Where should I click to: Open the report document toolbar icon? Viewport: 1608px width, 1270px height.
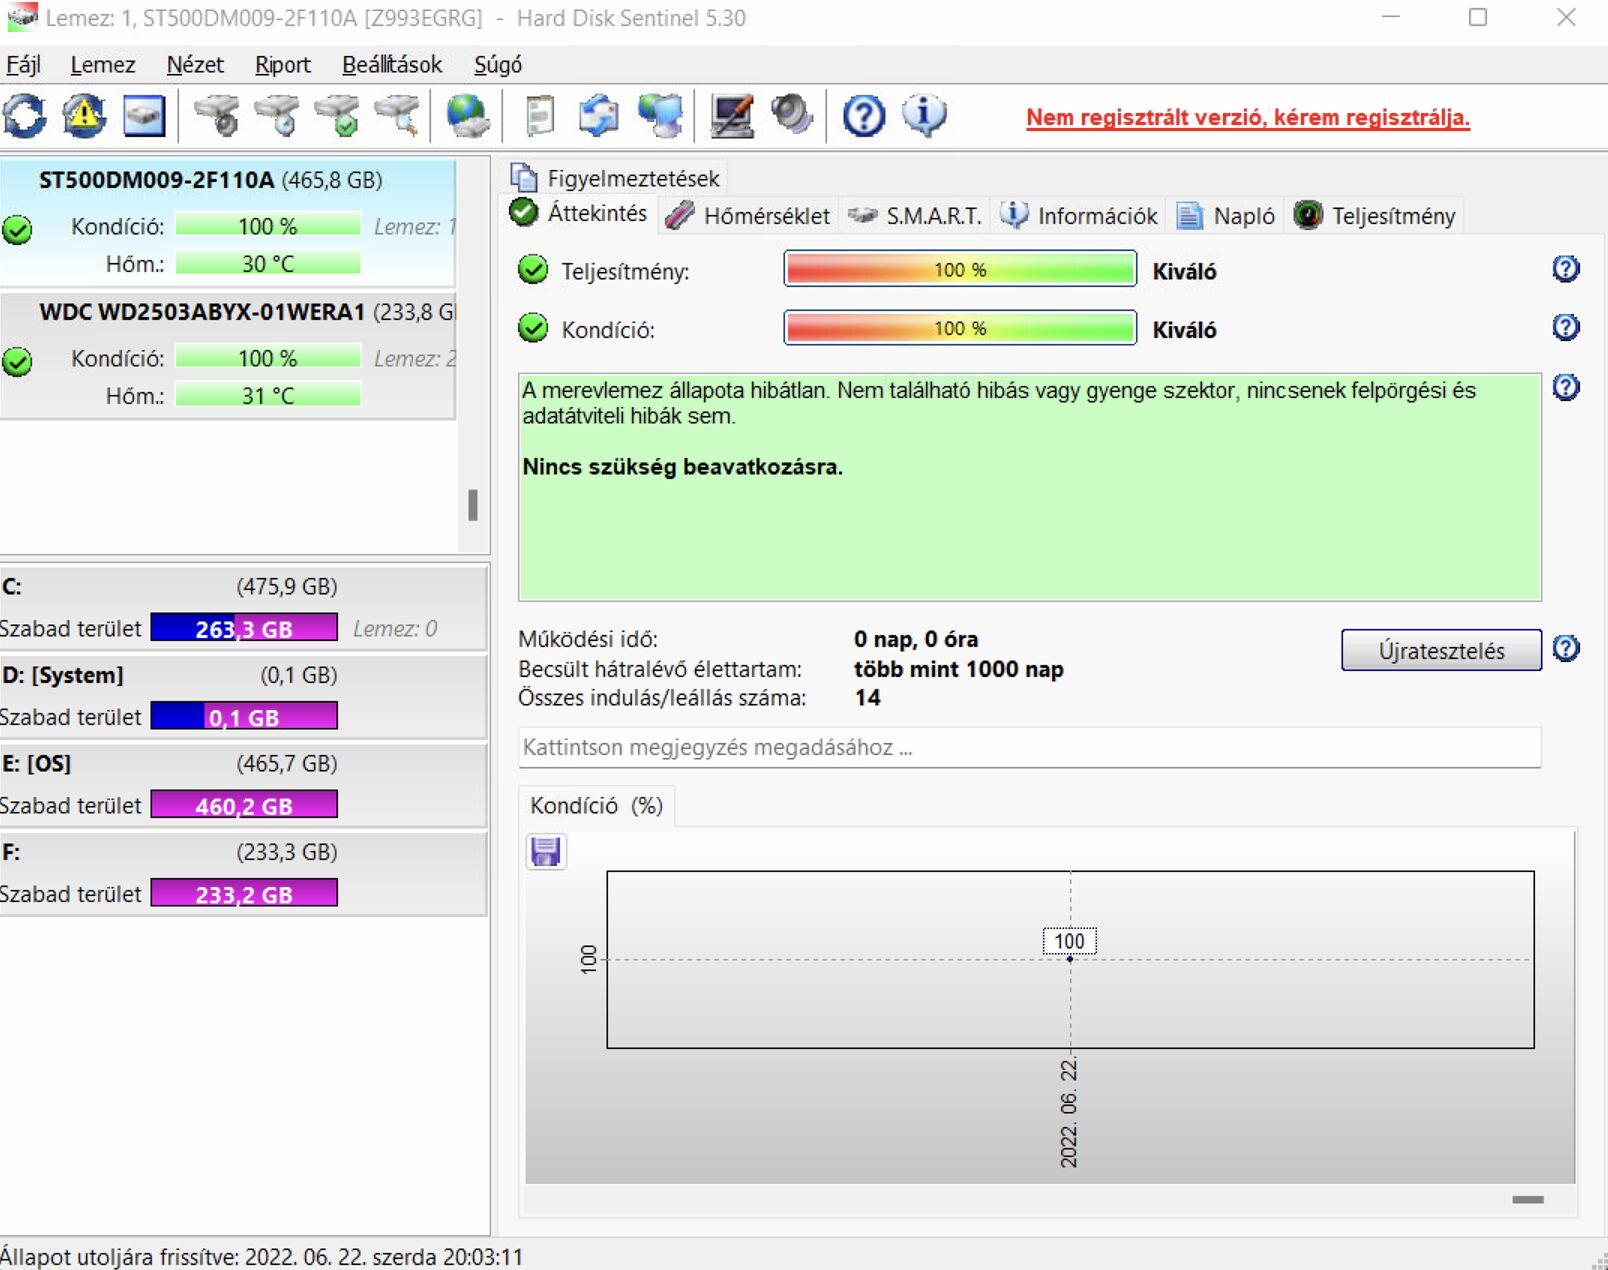pyautogui.click(x=540, y=116)
